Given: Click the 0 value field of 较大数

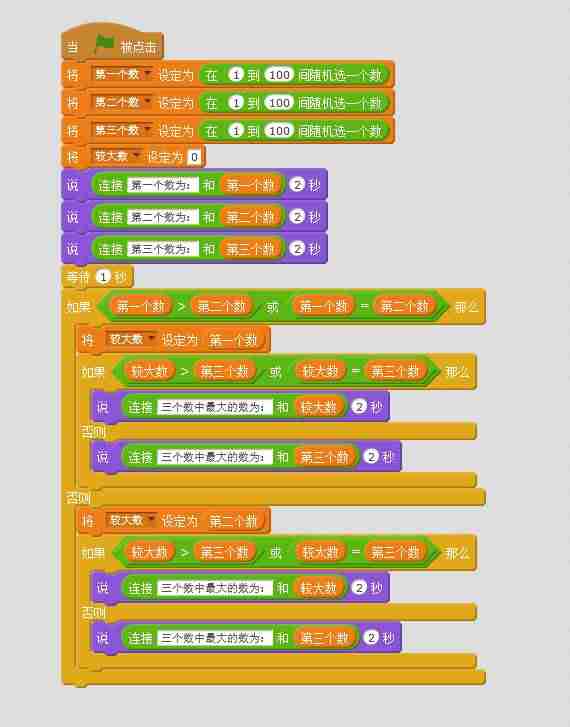Looking at the screenshot, I should tap(194, 157).
